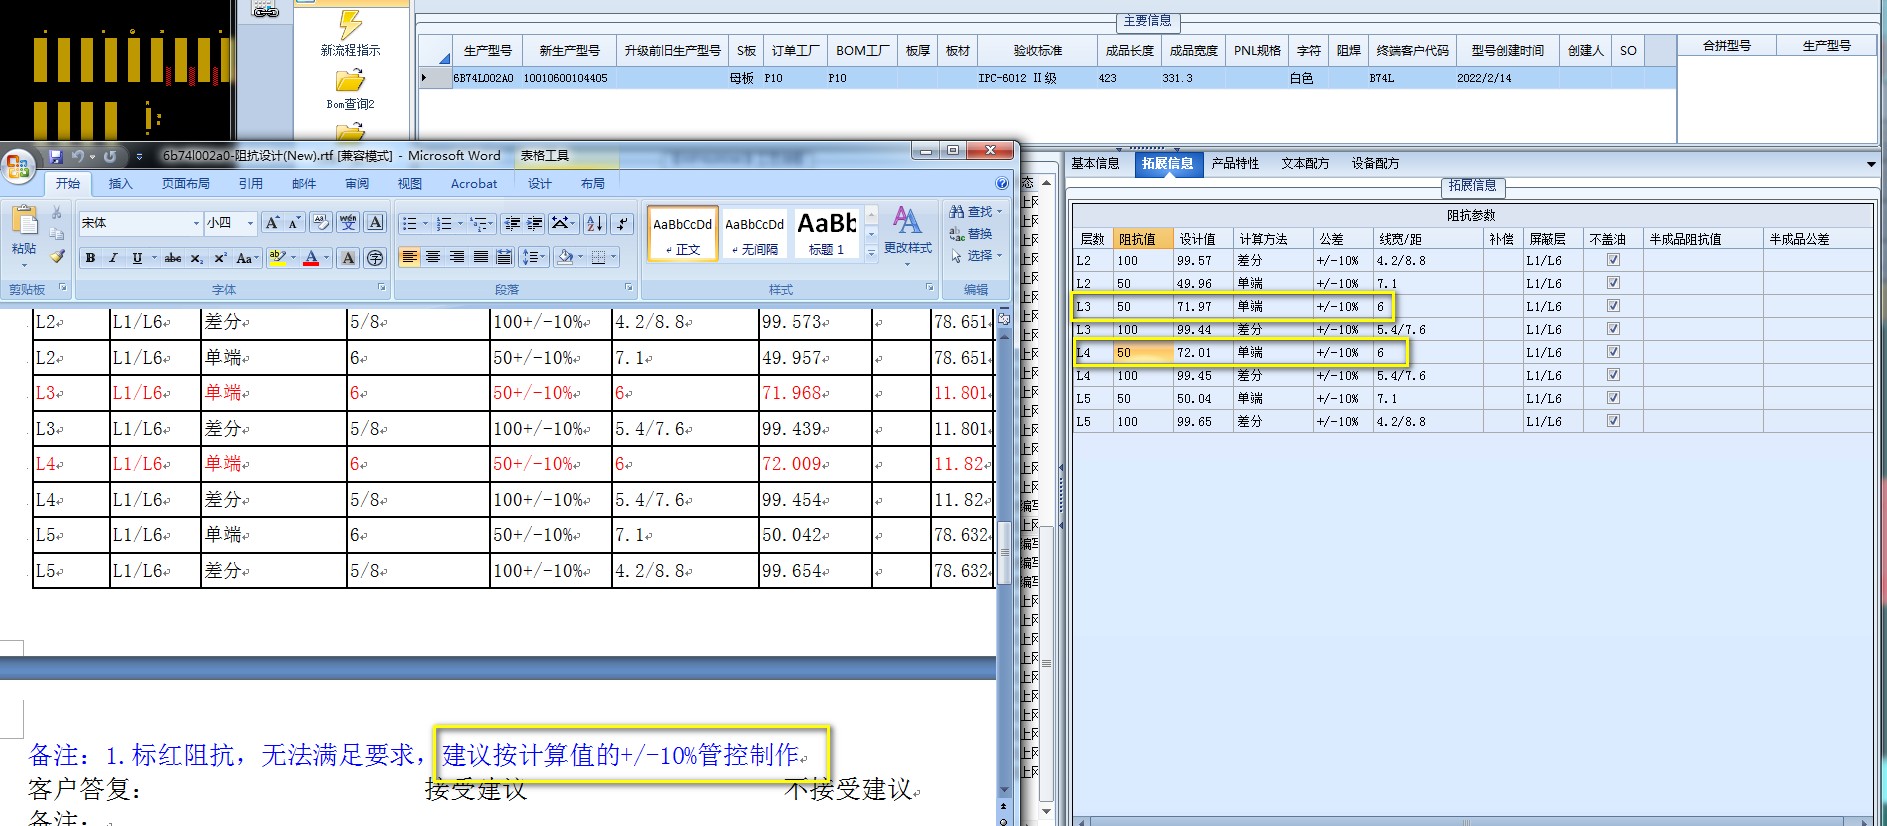Select the Format Painter brush
This screenshot has height=826, width=1887.
(57, 257)
